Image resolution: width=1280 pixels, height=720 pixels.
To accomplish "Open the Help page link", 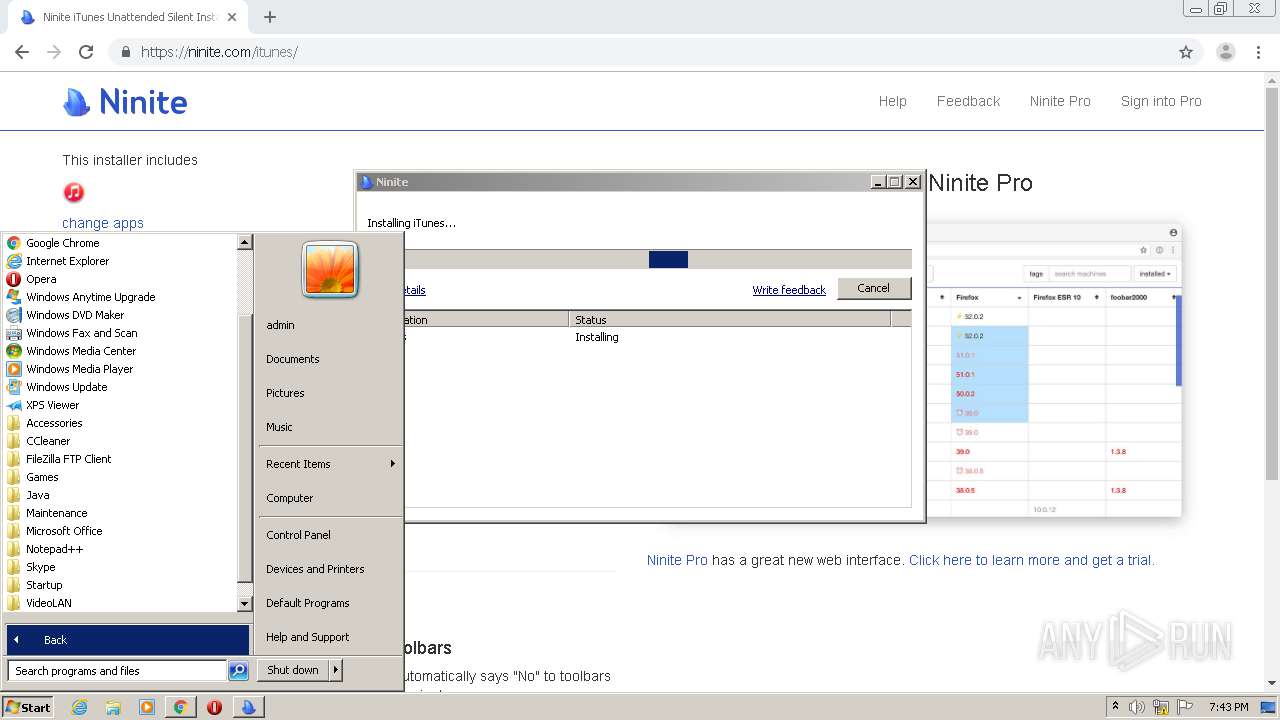I will point(892,101).
